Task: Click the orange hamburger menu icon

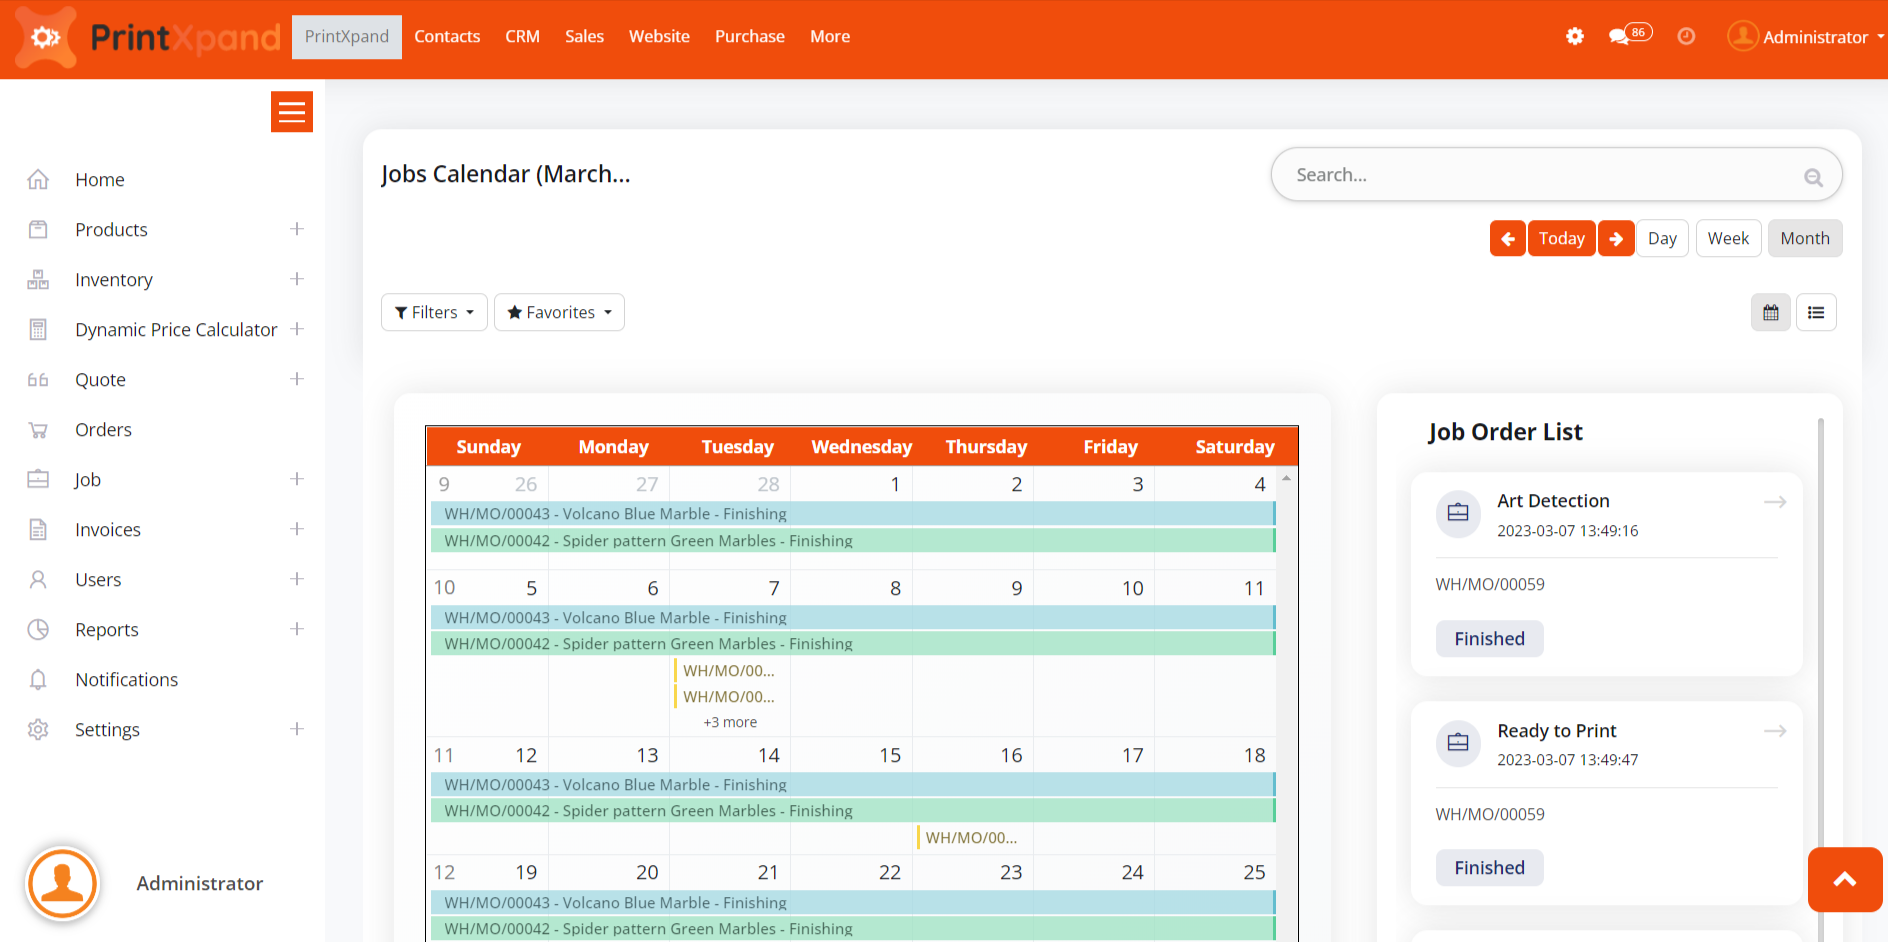Action: click(x=291, y=112)
